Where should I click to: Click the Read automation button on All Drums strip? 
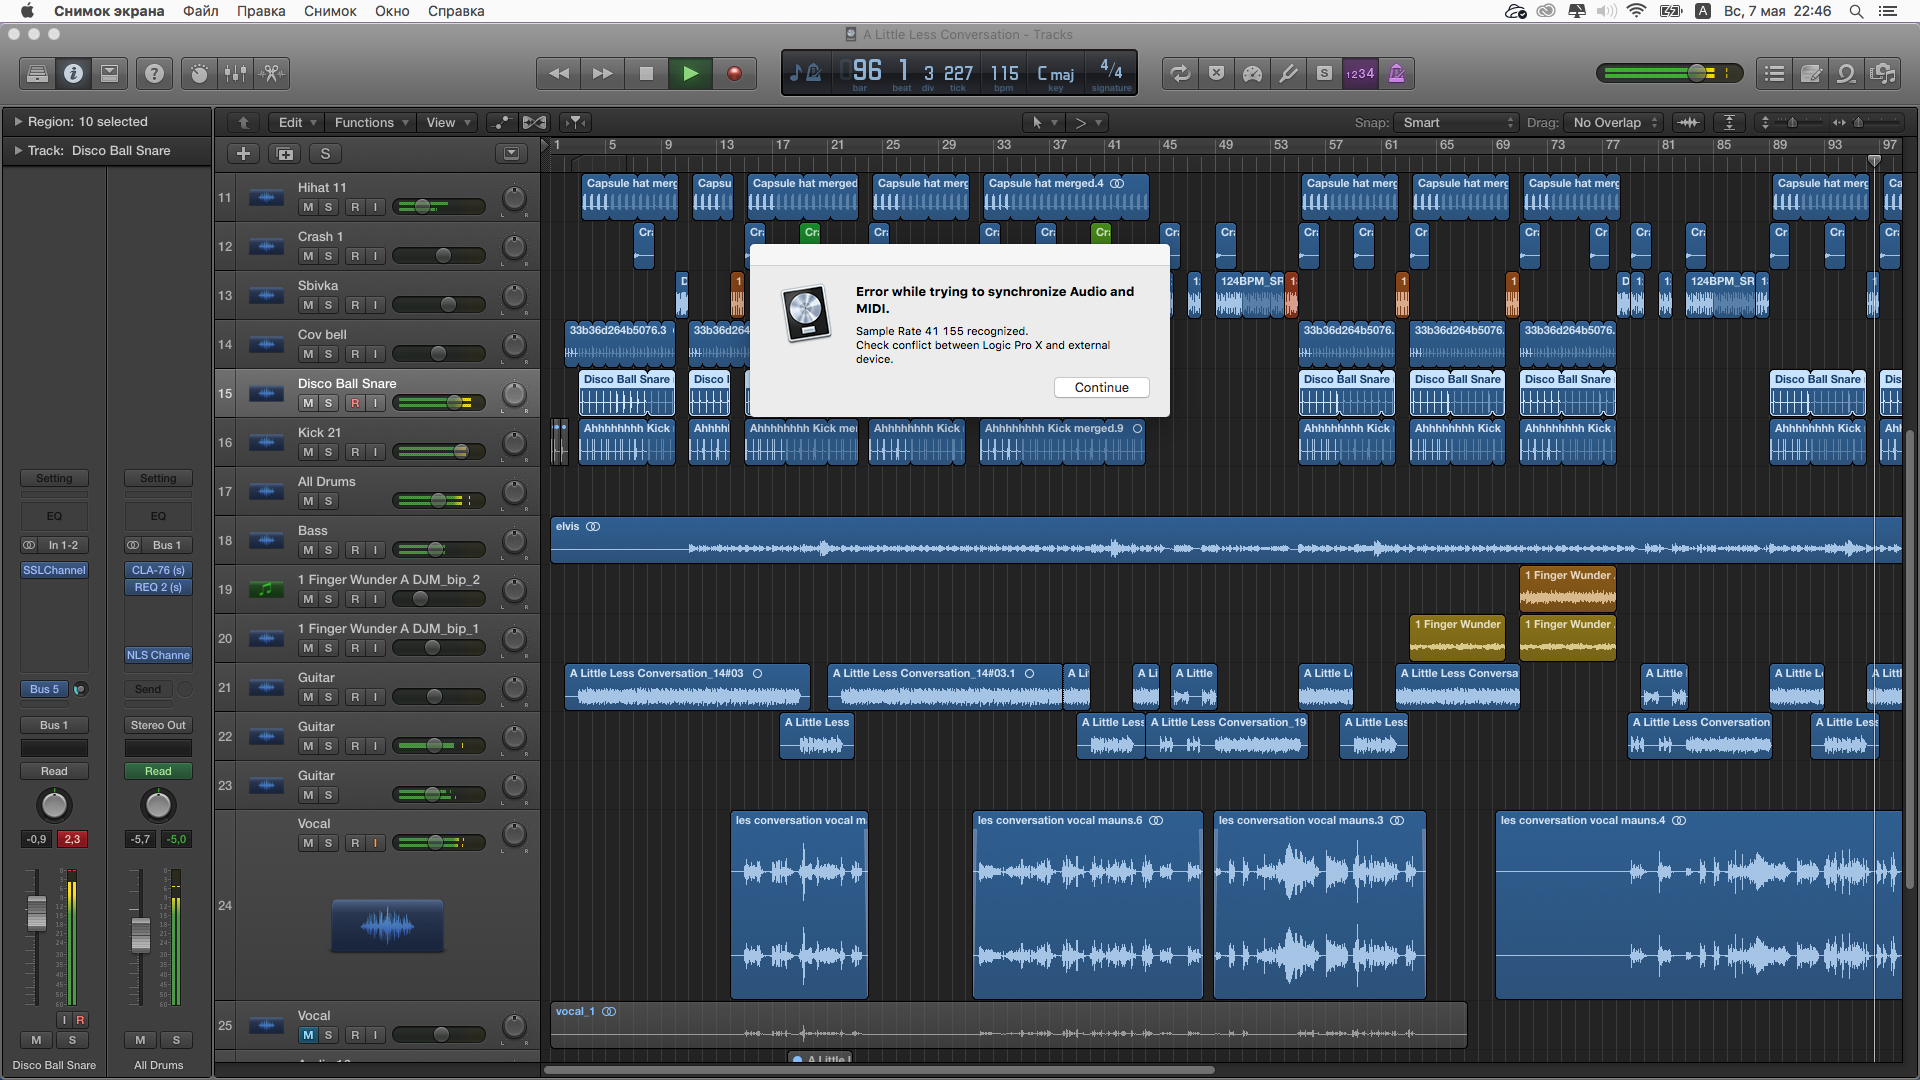158,771
